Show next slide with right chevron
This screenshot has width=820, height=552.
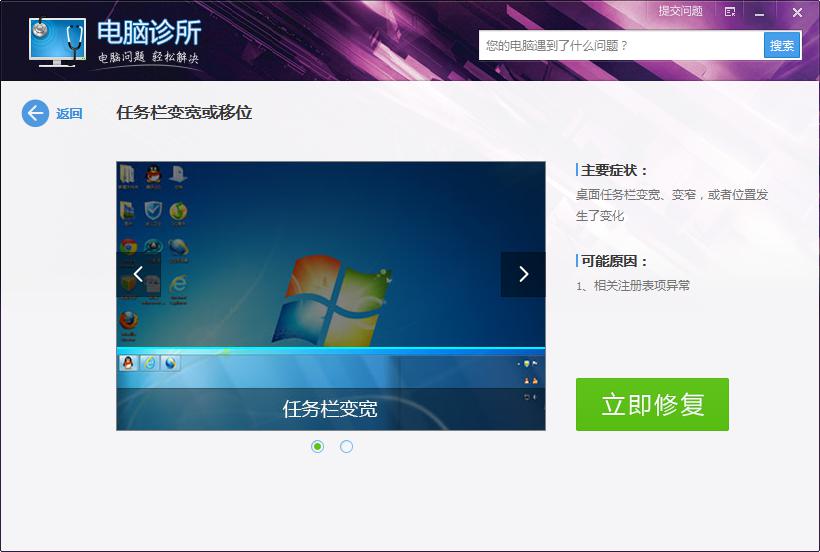click(x=523, y=274)
